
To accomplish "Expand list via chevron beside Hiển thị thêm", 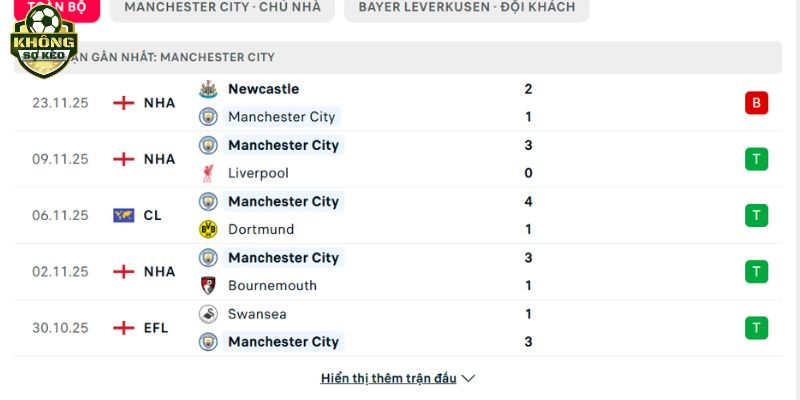I will point(468,379).
